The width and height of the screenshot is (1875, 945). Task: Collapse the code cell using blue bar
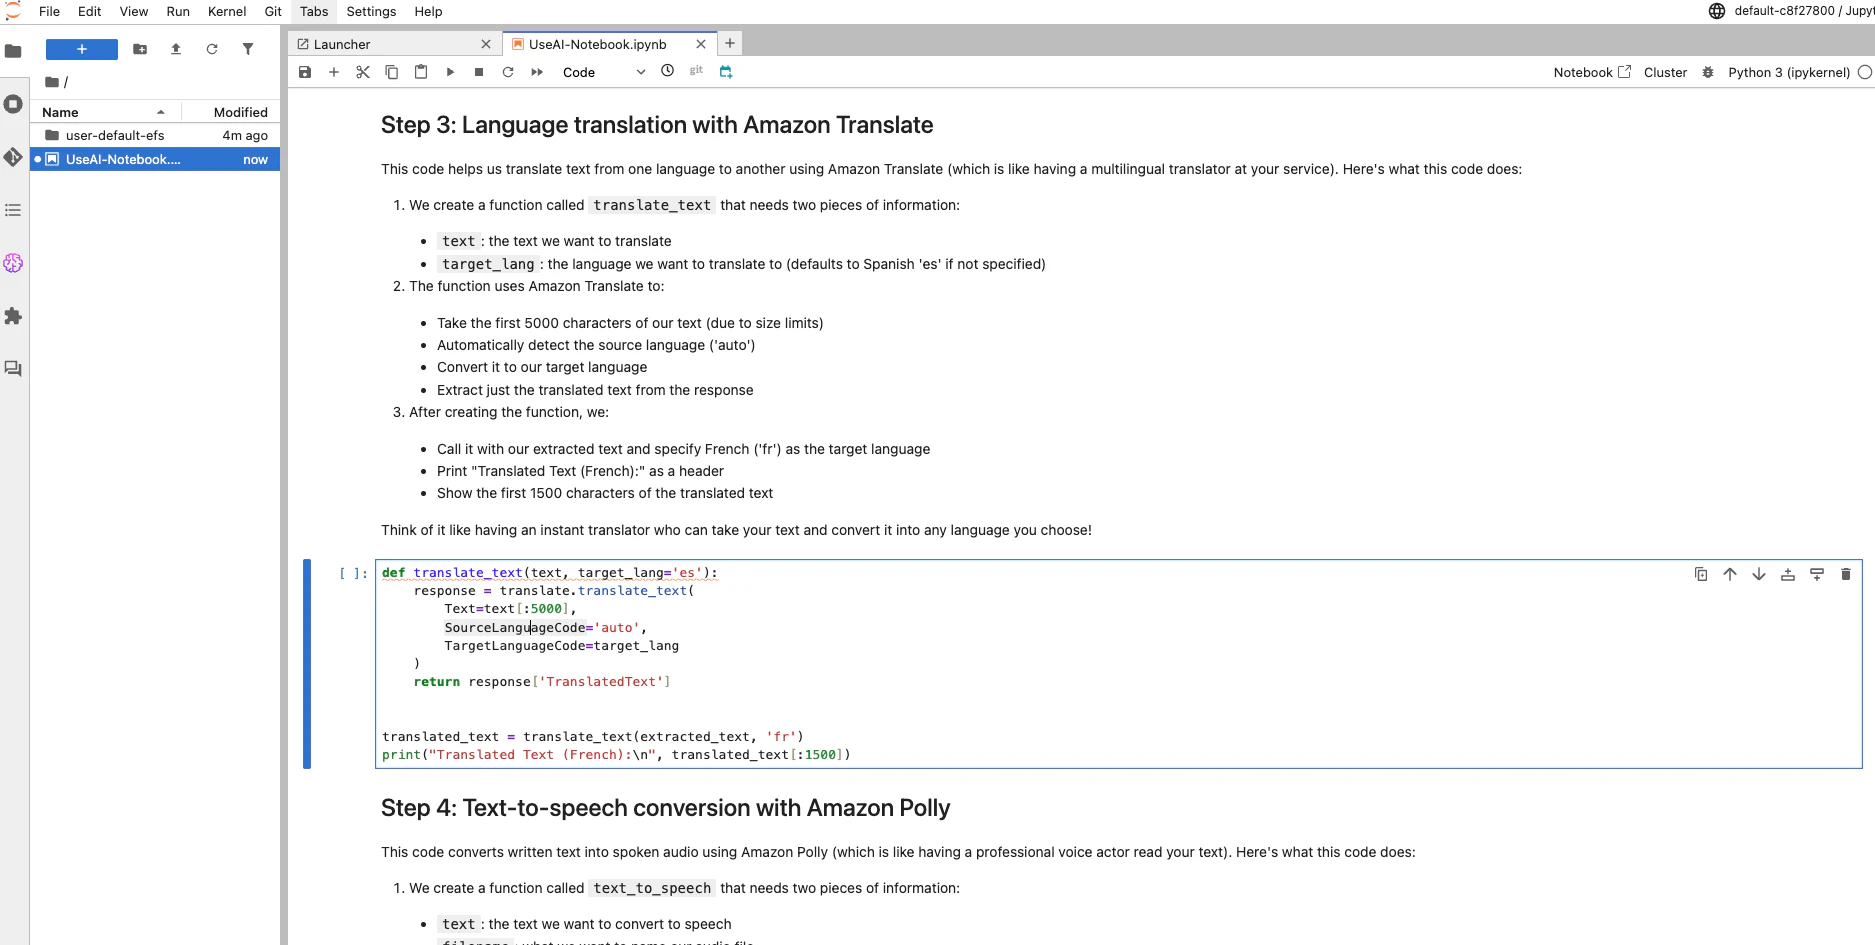(307, 664)
